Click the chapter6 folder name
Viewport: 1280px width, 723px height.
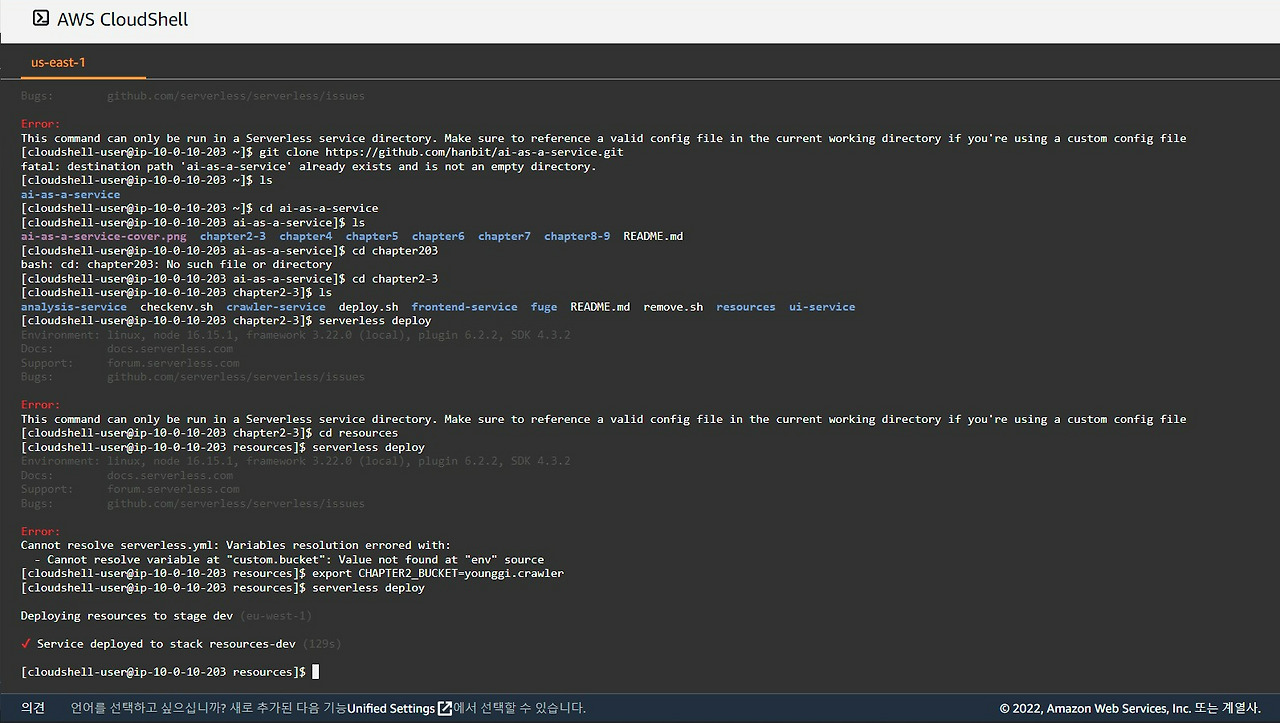coord(438,236)
